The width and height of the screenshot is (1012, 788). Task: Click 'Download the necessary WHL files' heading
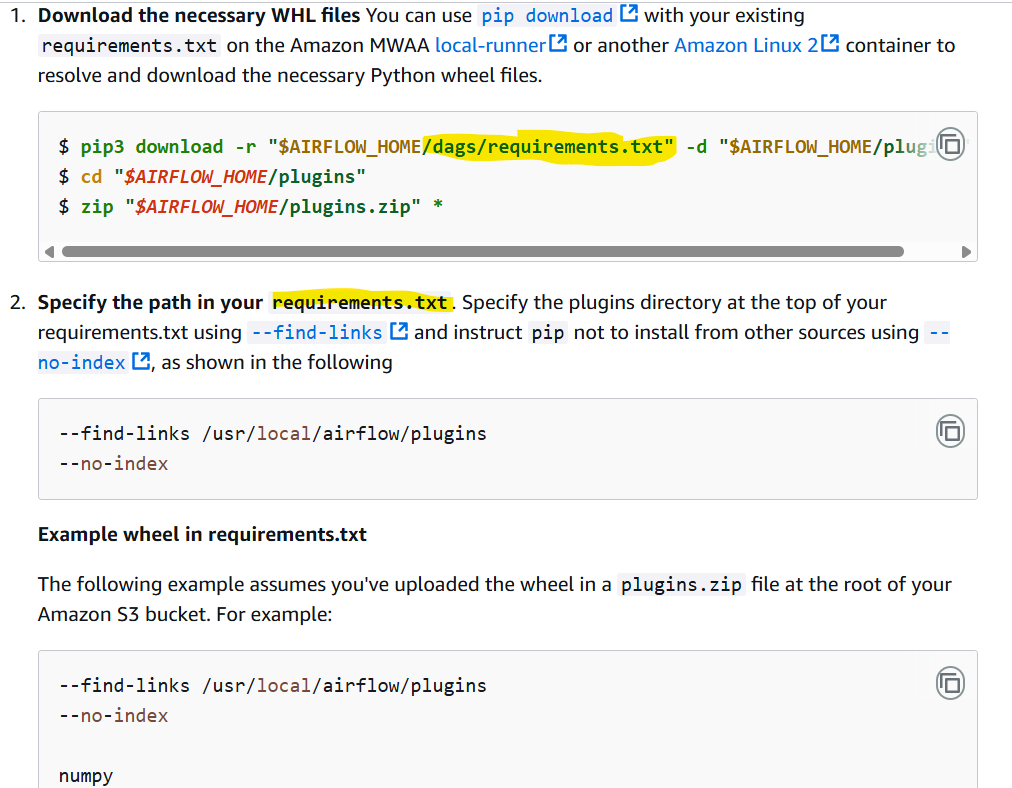pyautogui.click(x=199, y=15)
